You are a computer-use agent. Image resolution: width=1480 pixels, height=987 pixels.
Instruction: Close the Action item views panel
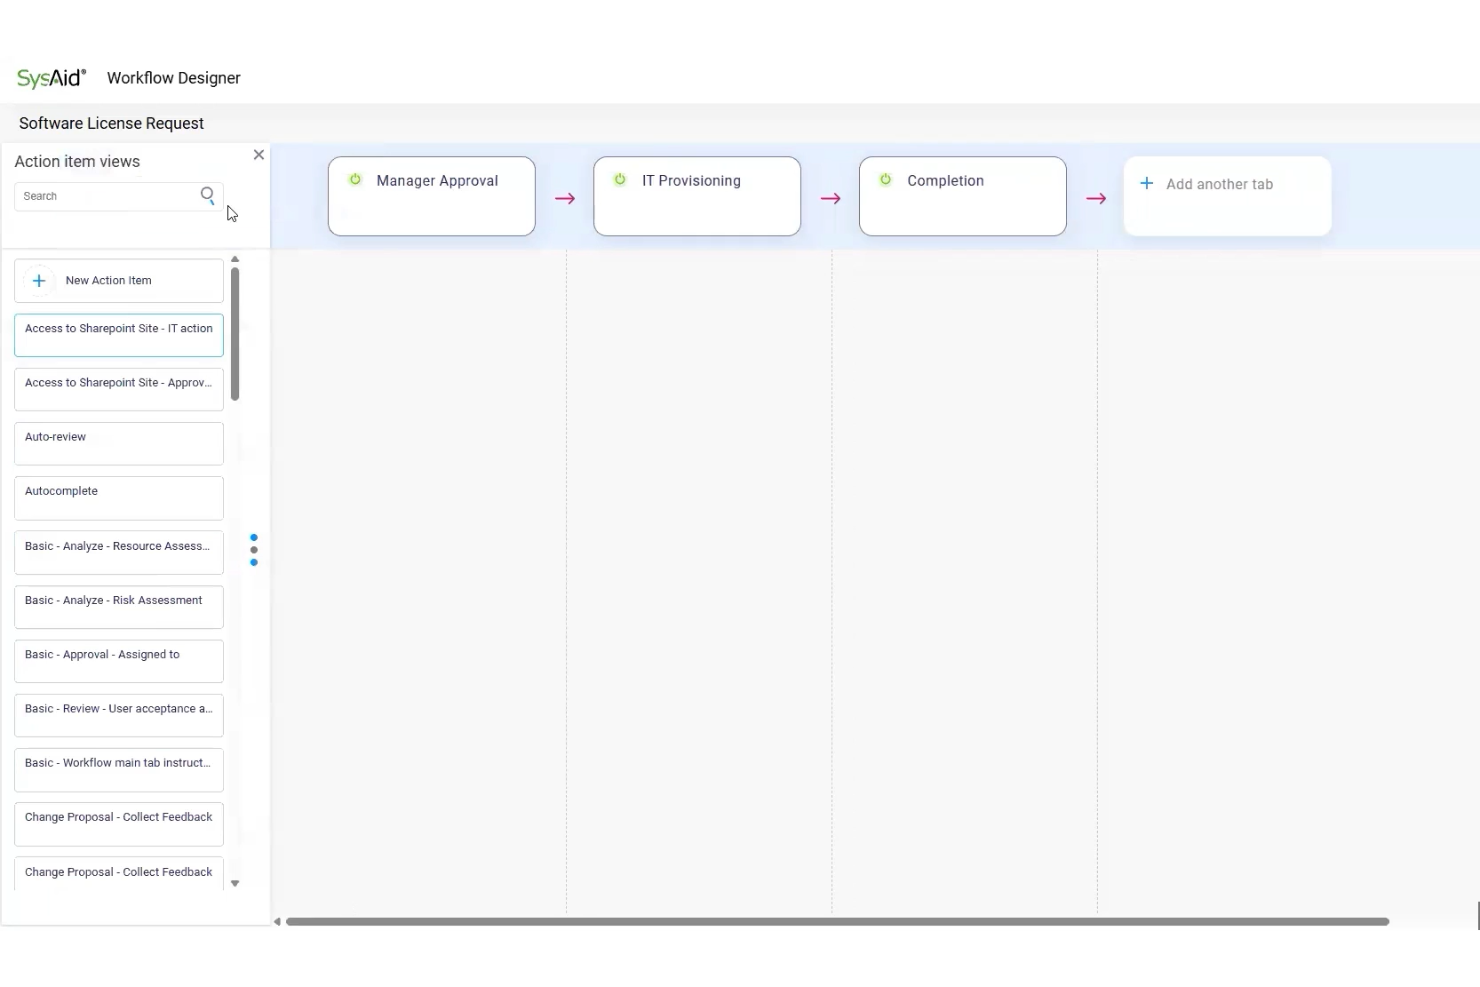click(x=259, y=154)
